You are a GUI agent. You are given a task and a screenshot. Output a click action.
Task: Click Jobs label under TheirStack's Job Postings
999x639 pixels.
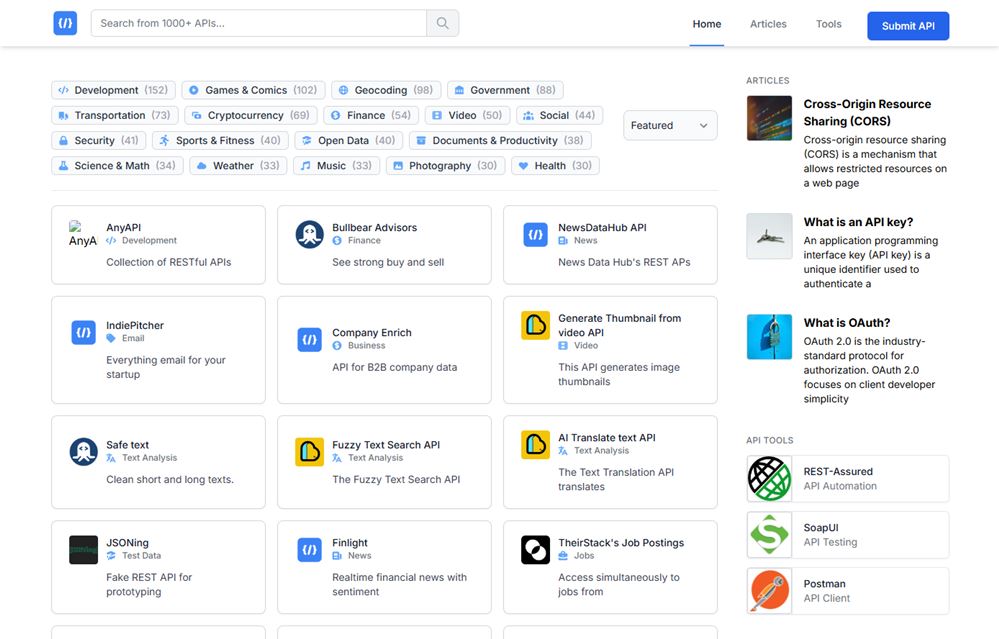[x=584, y=556]
